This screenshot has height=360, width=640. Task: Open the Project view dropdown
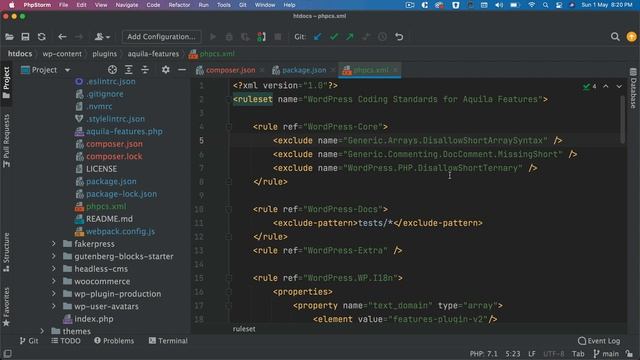point(45,70)
